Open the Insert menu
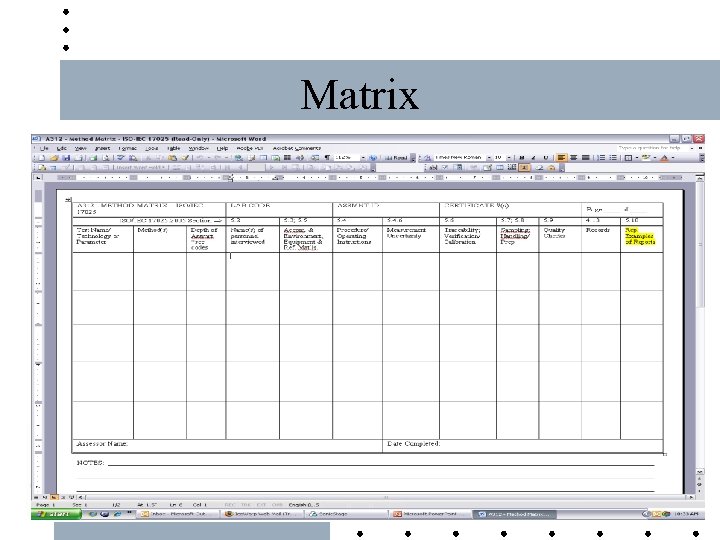This screenshot has height=540, width=720. pyautogui.click(x=102, y=148)
